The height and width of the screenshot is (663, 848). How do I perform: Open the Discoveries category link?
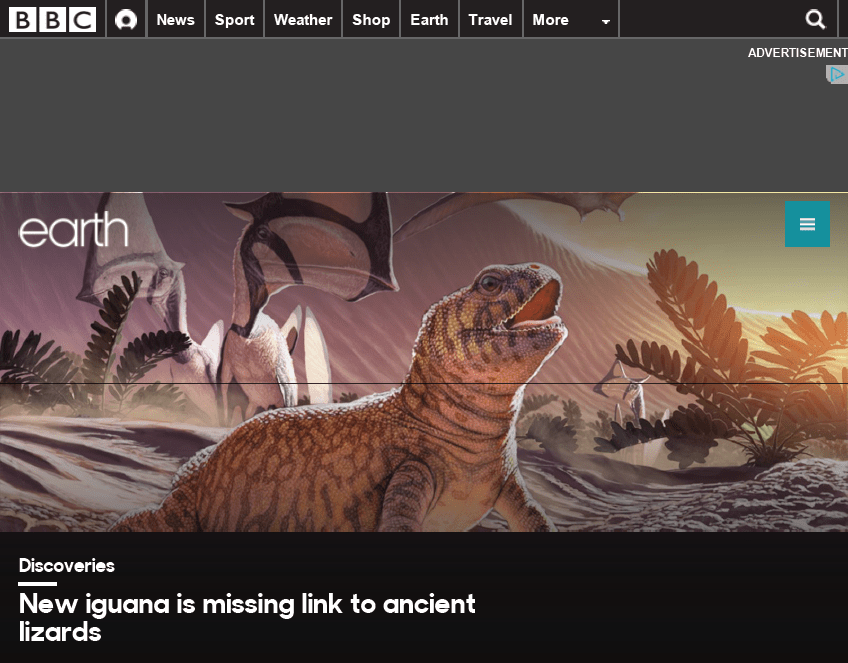67,565
